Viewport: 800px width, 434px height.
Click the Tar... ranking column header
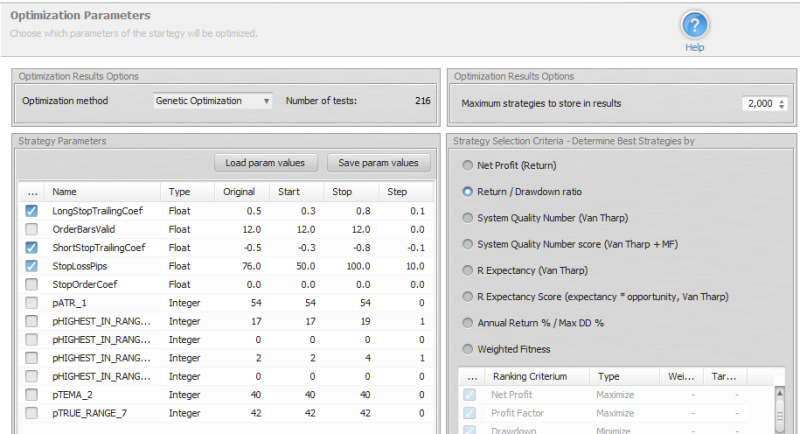(724, 376)
